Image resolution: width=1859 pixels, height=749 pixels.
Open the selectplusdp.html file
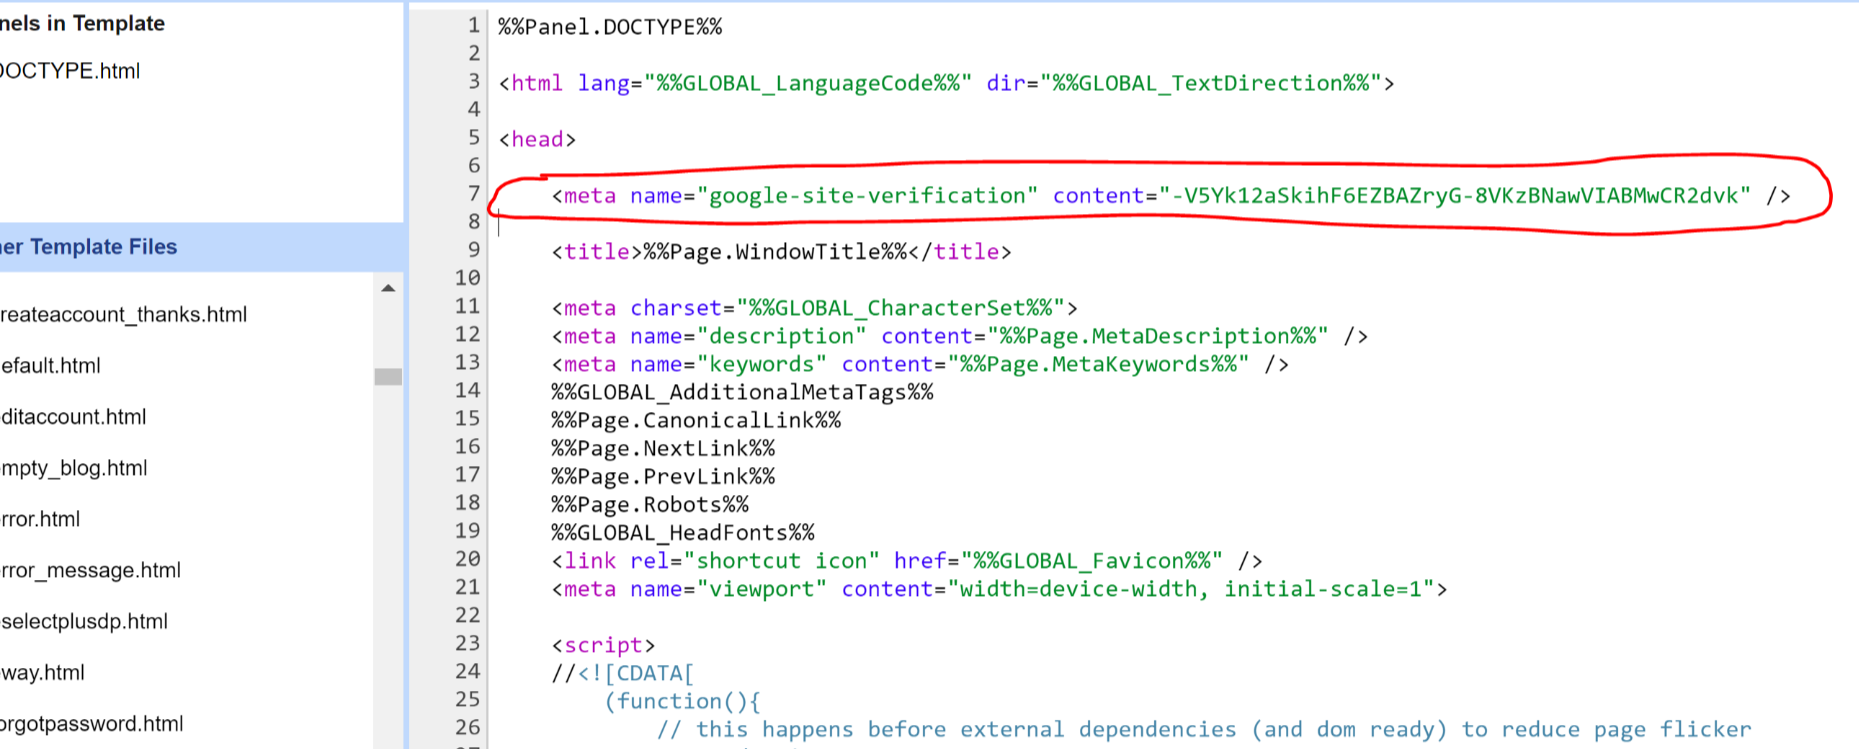click(x=85, y=621)
